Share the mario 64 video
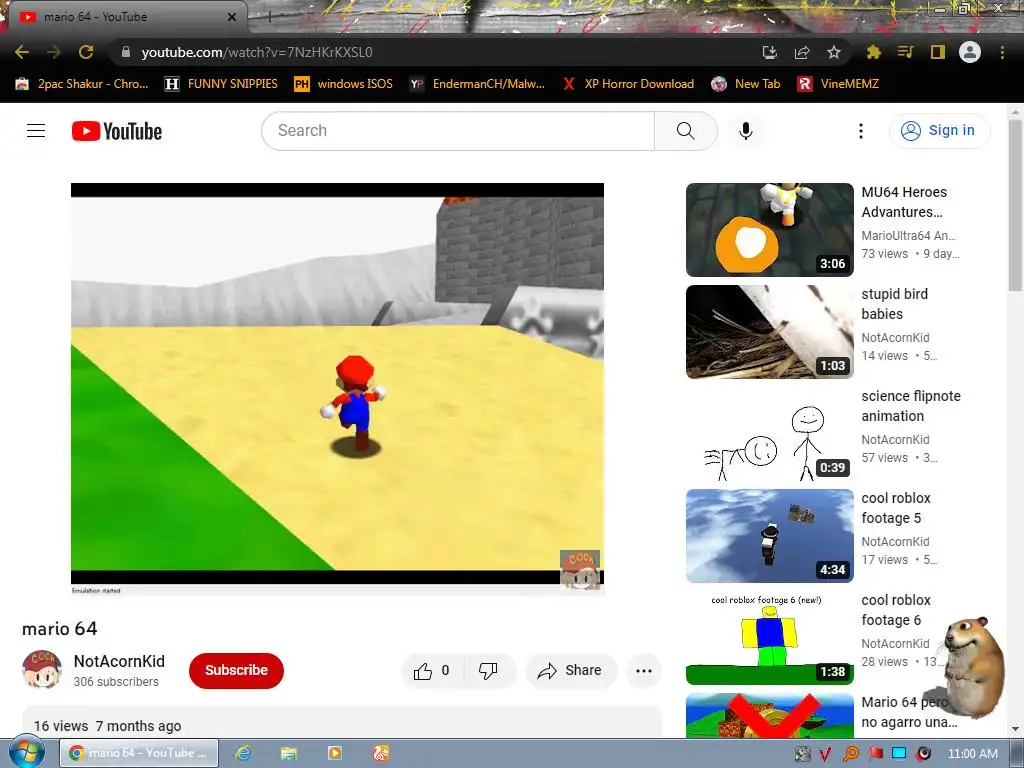This screenshot has height=768, width=1024. [569, 671]
